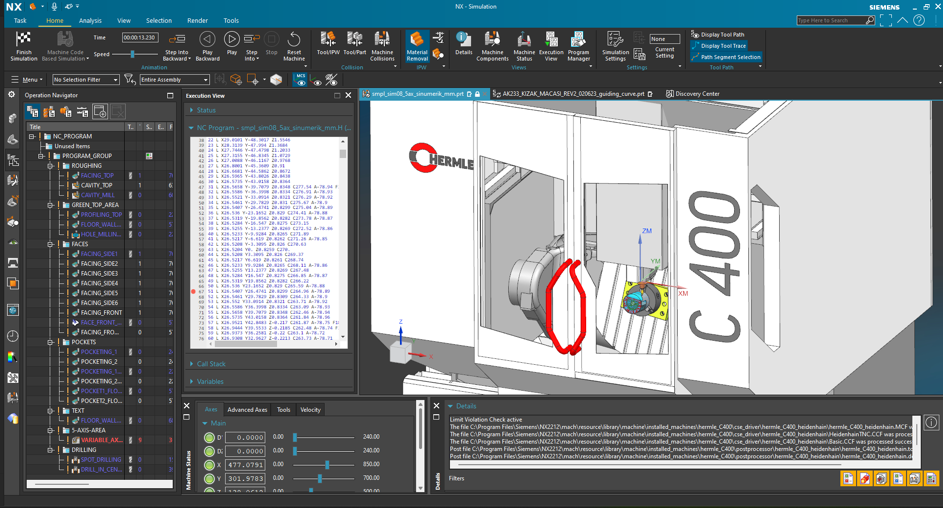Adjust the simulation Speed slider
The width and height of the screenshot is (943, 508).
click(132, 54)
